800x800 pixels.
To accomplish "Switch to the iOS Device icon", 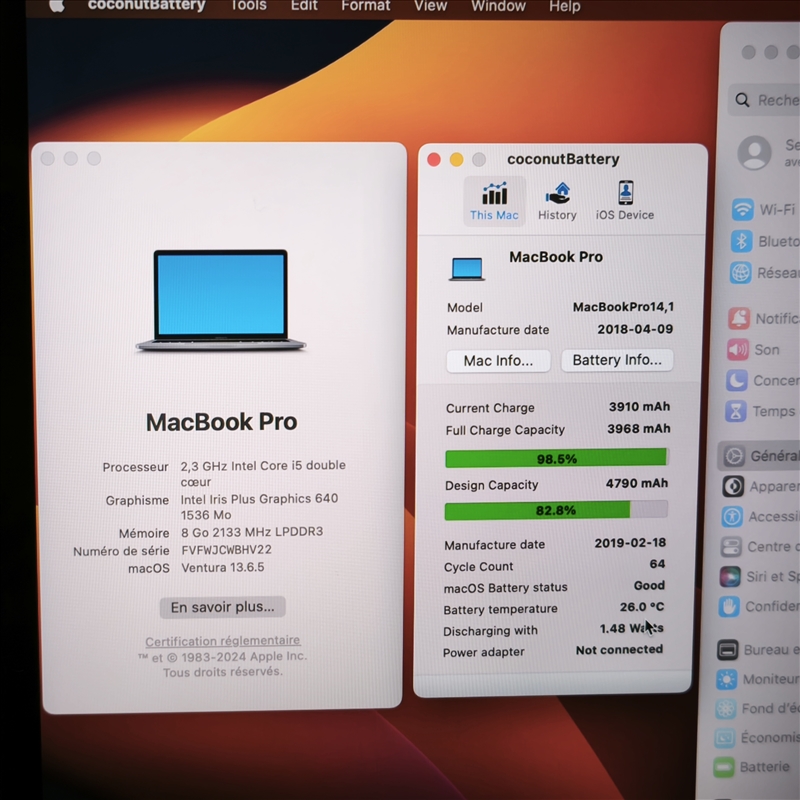I will 625,201.
